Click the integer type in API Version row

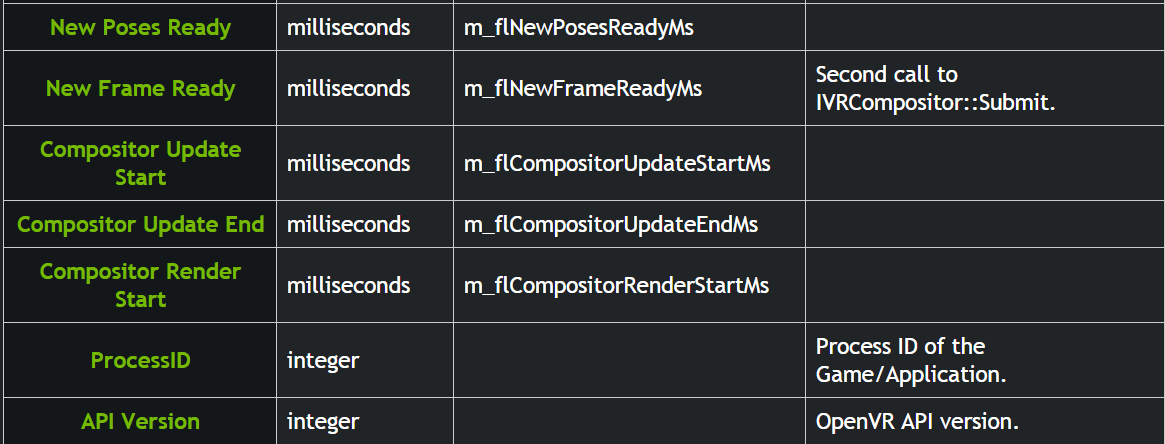[x=323, y=421]
